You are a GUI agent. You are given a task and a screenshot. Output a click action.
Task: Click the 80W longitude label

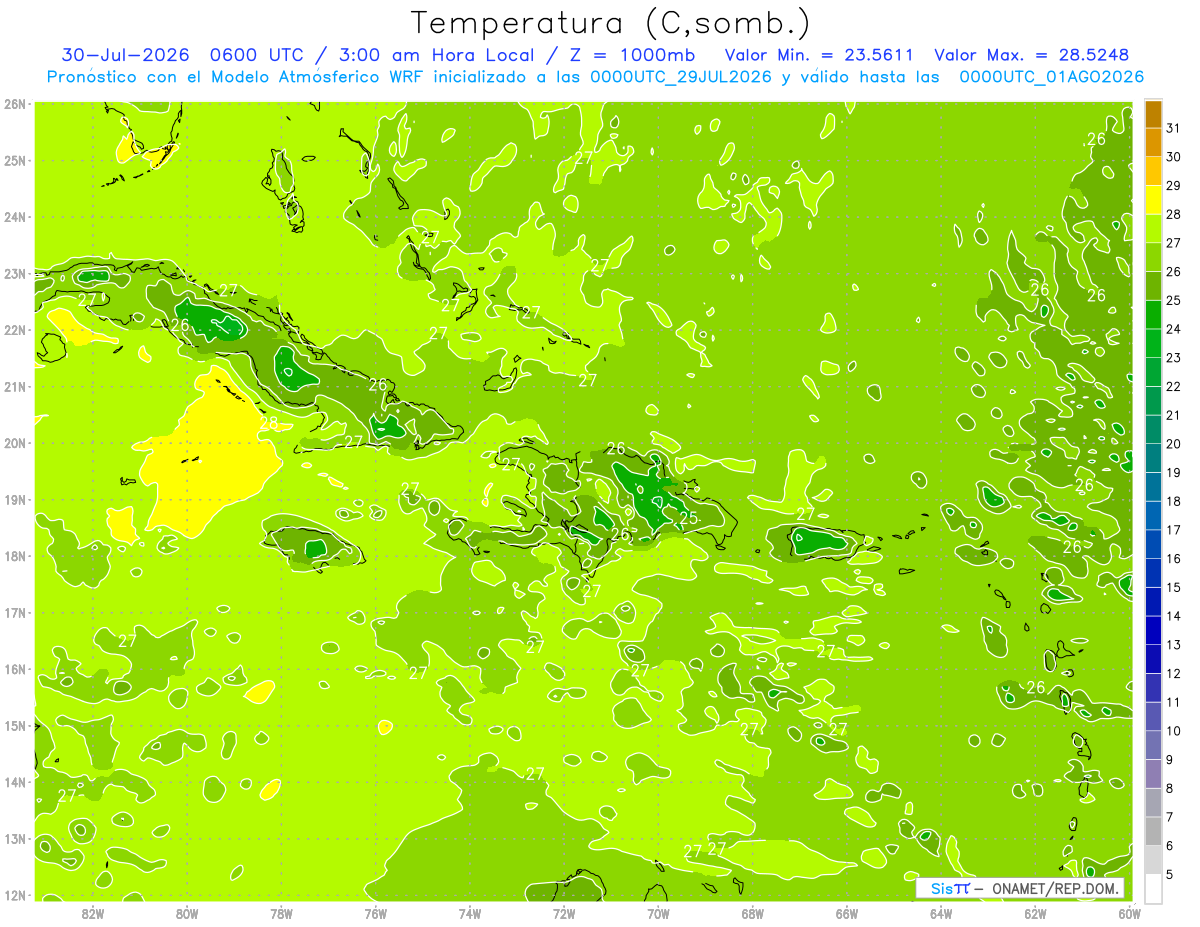pos(187,914)
